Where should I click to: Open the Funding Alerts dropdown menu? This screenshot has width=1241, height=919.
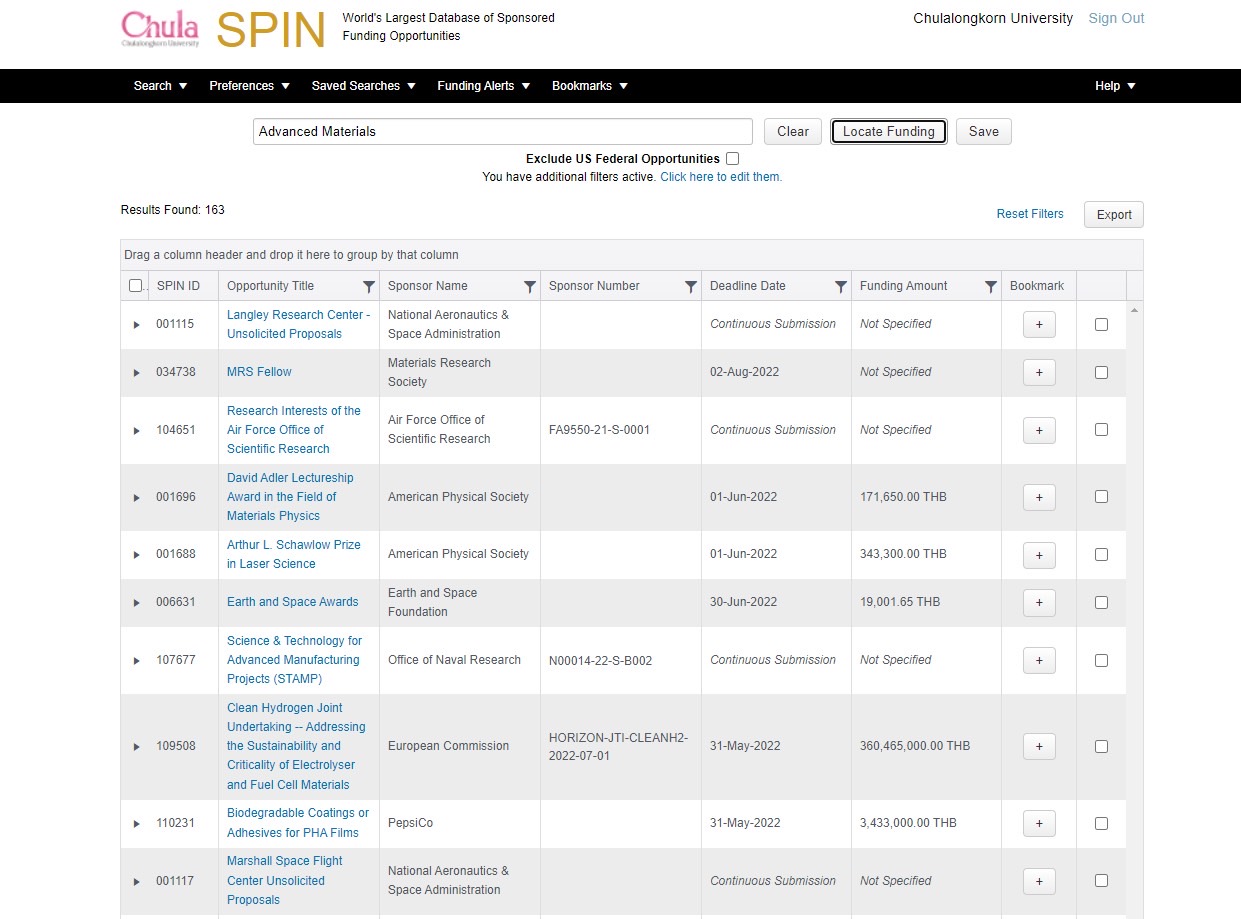point(483,86)
